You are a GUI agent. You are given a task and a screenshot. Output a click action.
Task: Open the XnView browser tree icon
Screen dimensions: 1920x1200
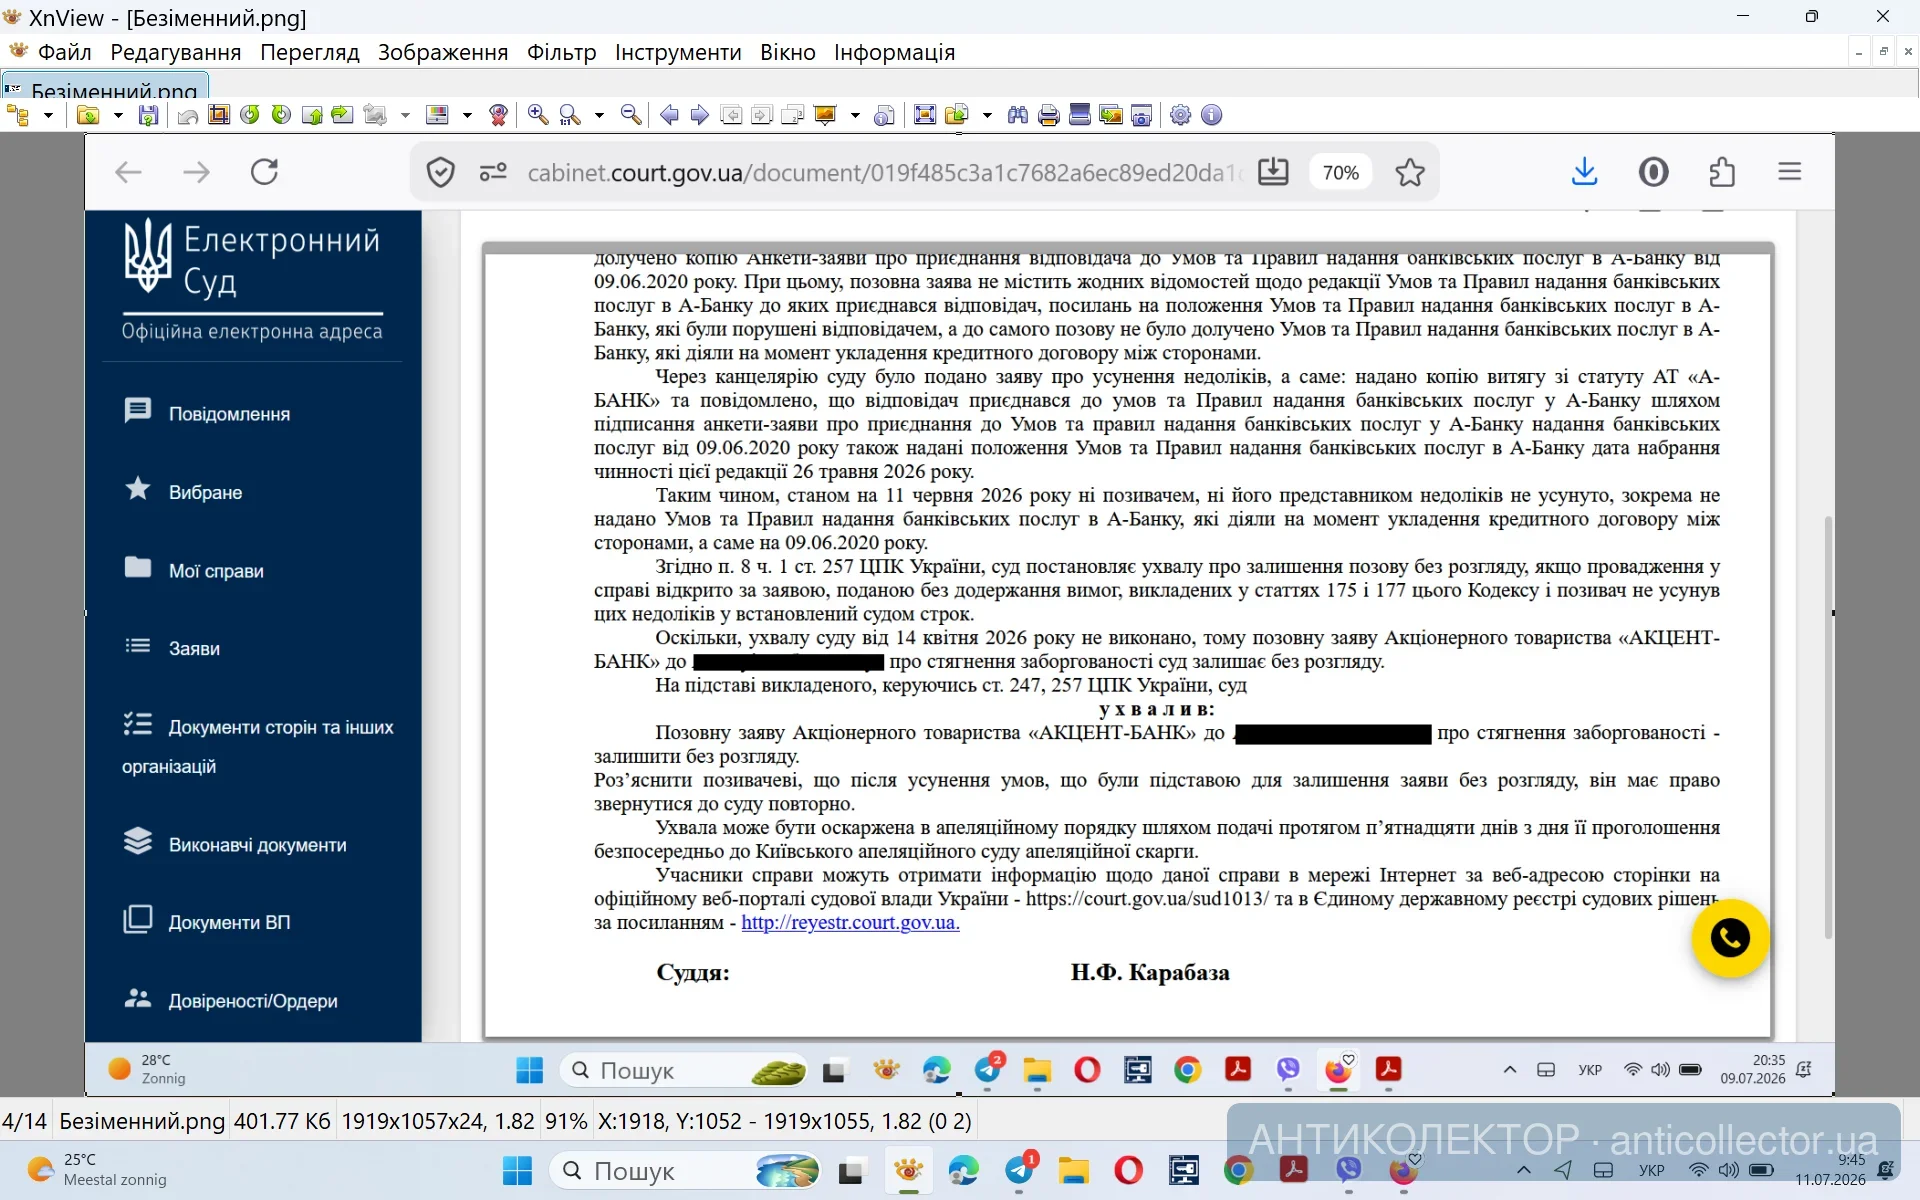(x=18, y=115)
